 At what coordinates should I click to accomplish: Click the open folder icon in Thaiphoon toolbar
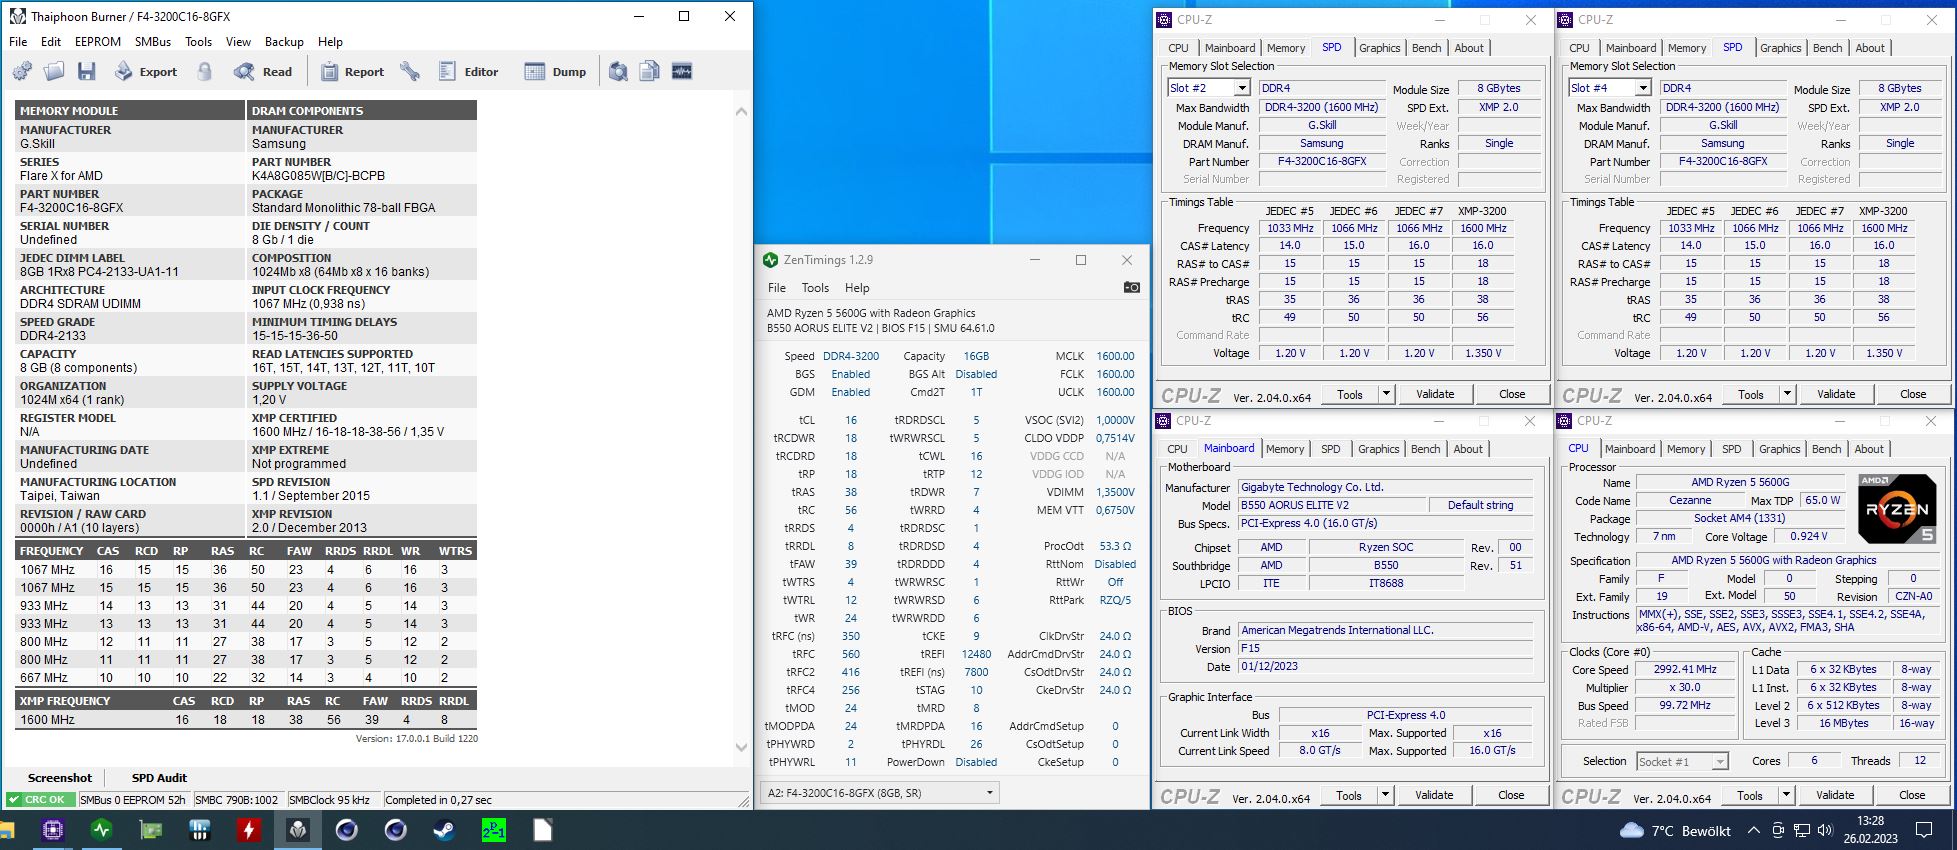pyautogui.click(x=54, y=71)
